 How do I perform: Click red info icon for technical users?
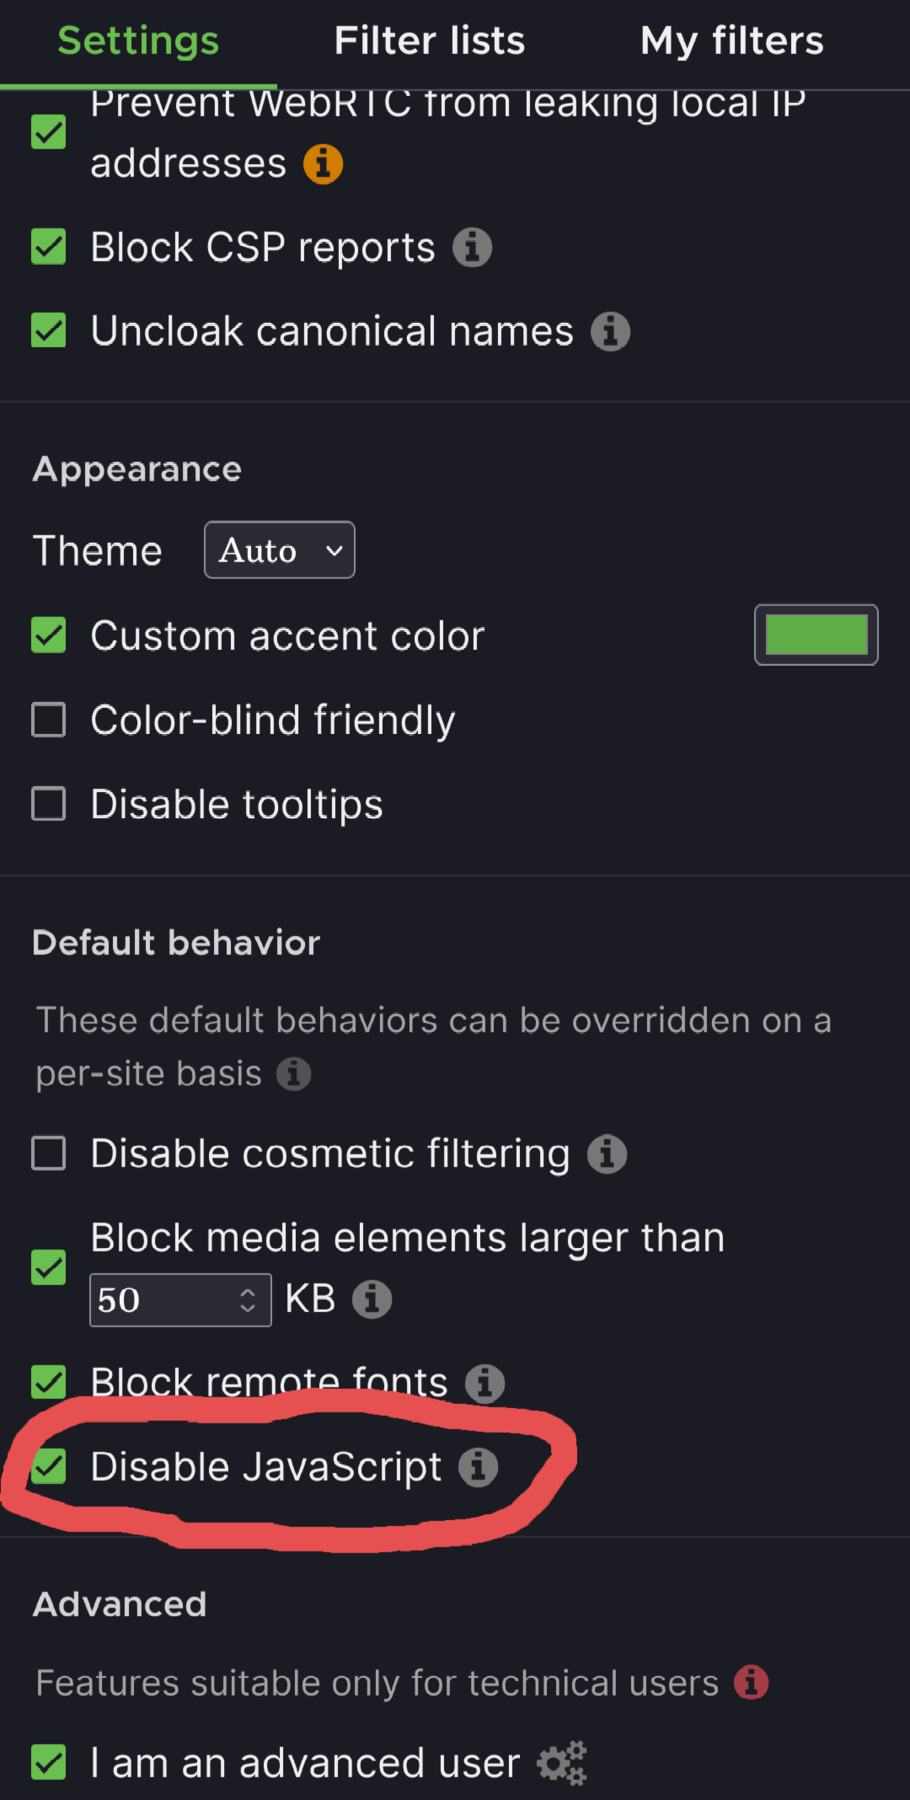coord(751,1683)
